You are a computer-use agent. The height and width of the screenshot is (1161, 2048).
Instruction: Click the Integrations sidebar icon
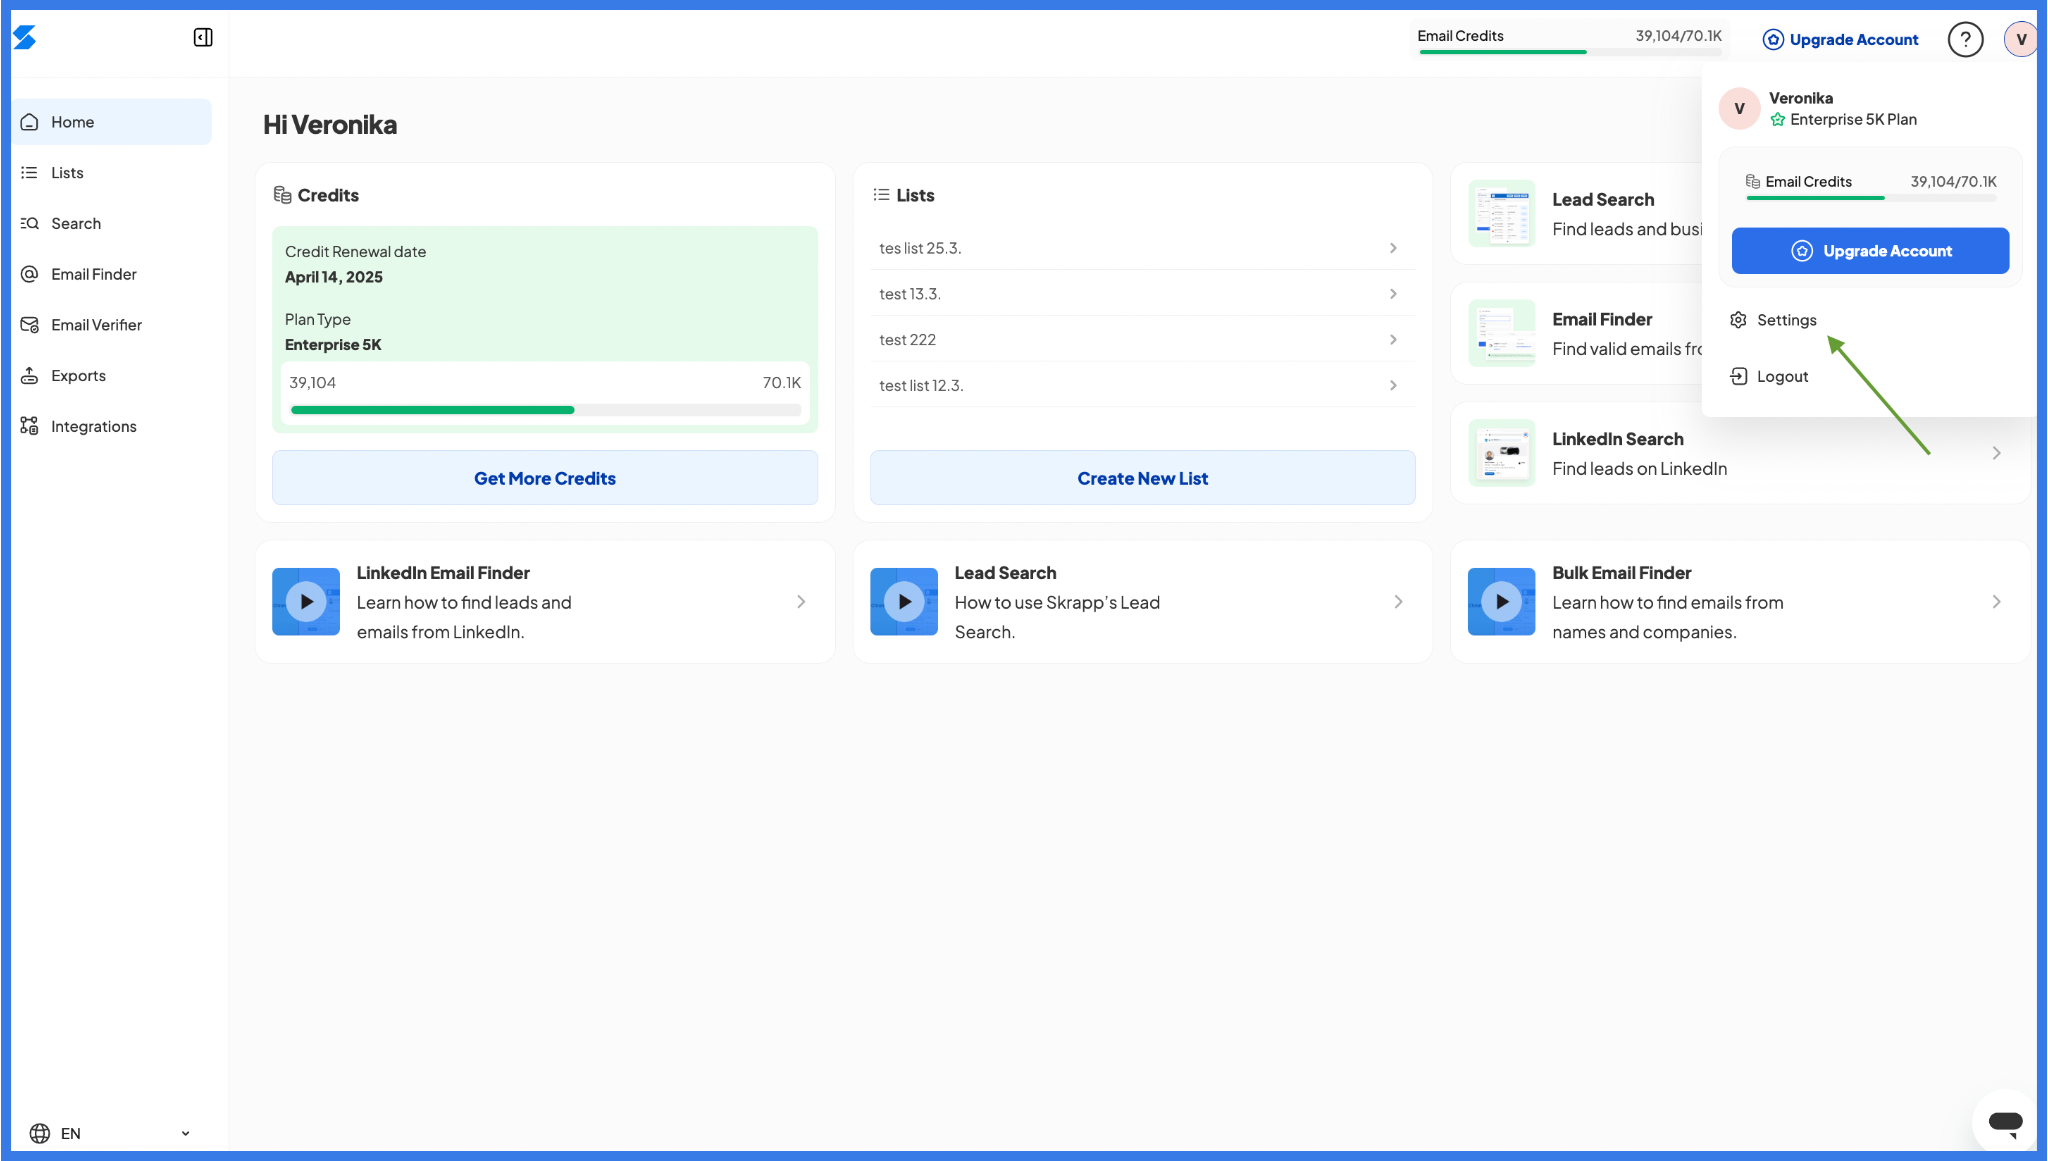click(30, 426)
